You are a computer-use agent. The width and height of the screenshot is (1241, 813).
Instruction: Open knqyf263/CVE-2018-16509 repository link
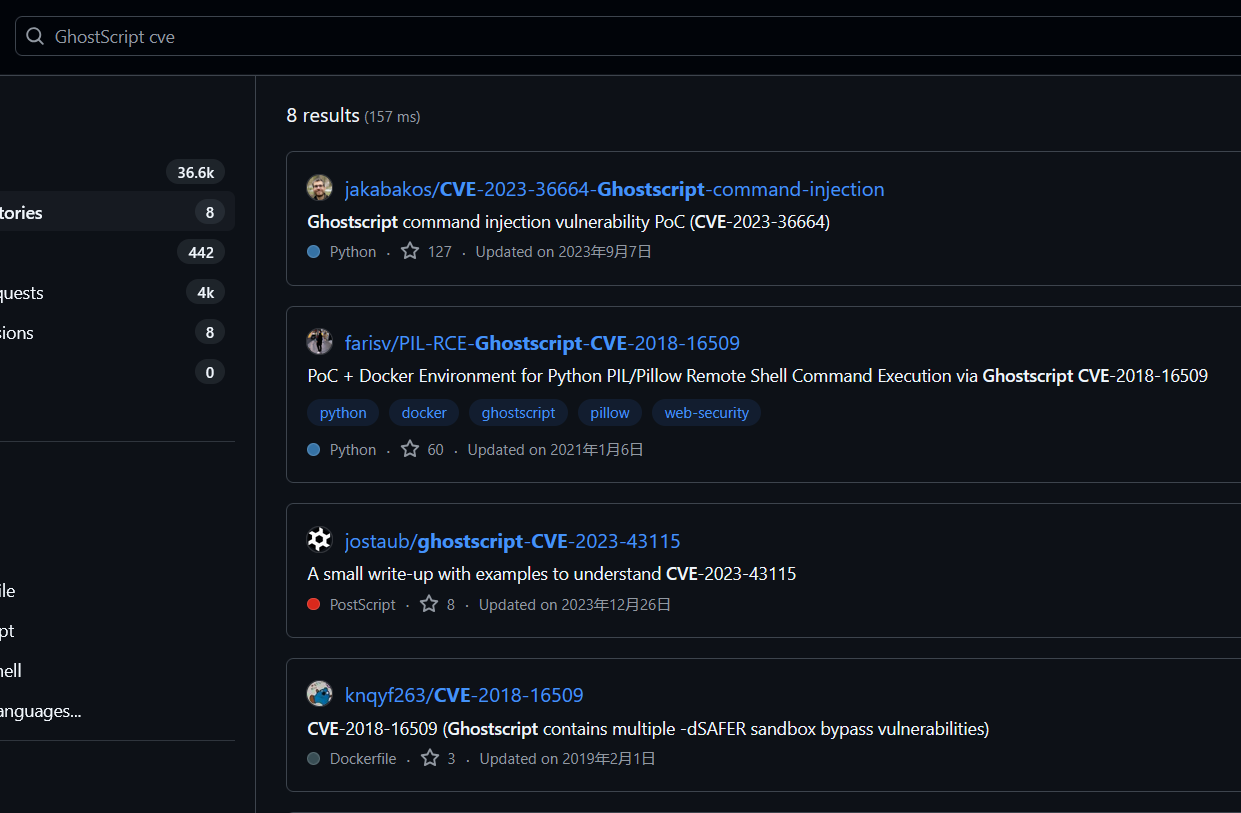click(x=464, y=695)
